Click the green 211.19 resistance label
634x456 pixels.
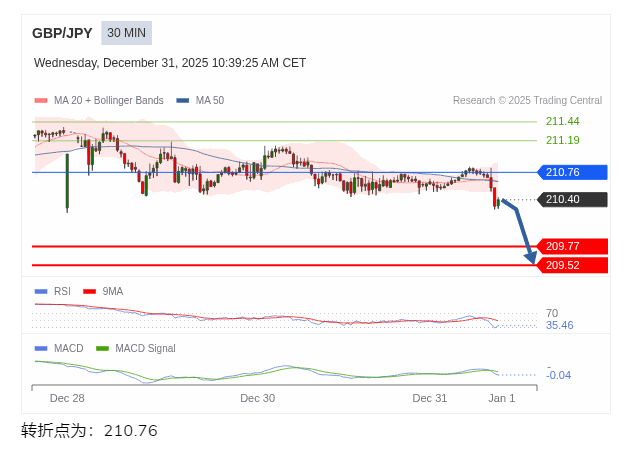(x=562, y=140)
